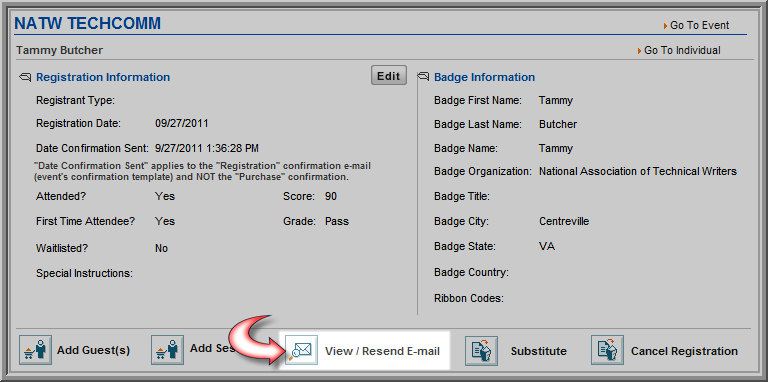Click the Special Instructions label
Viewport: 768px width, 382px height.
coord(84,273)
